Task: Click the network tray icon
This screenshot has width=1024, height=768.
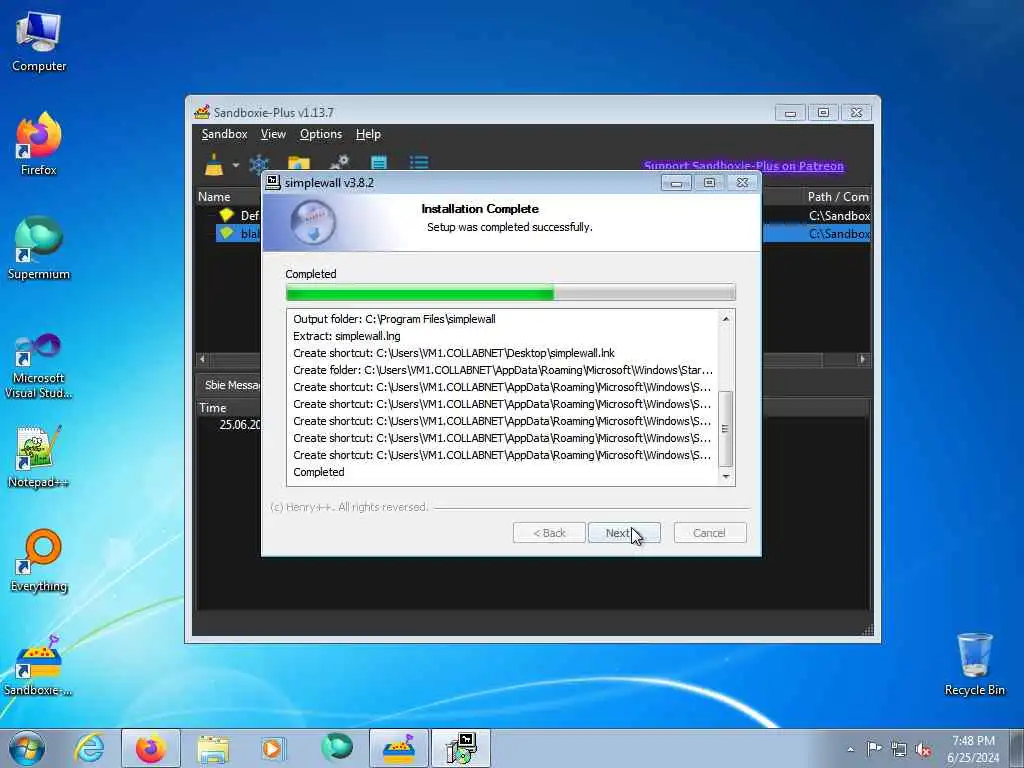Action: (899, 749)
